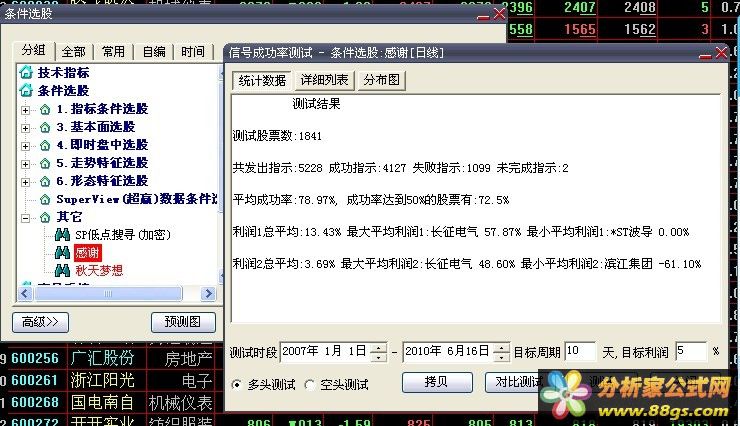Click the start date field 2007年1月1日
The image size is (740, 426).
pyautogui.click(x=326, y=351)
